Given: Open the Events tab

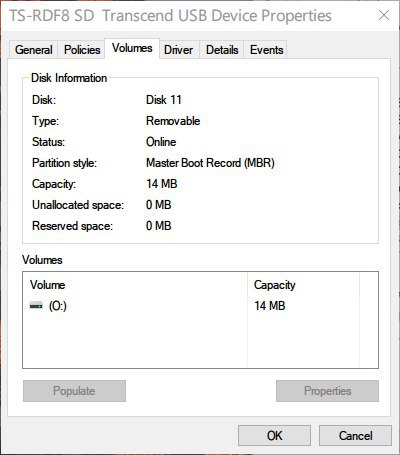Looking at the screenshot, I should click(266, 50).
